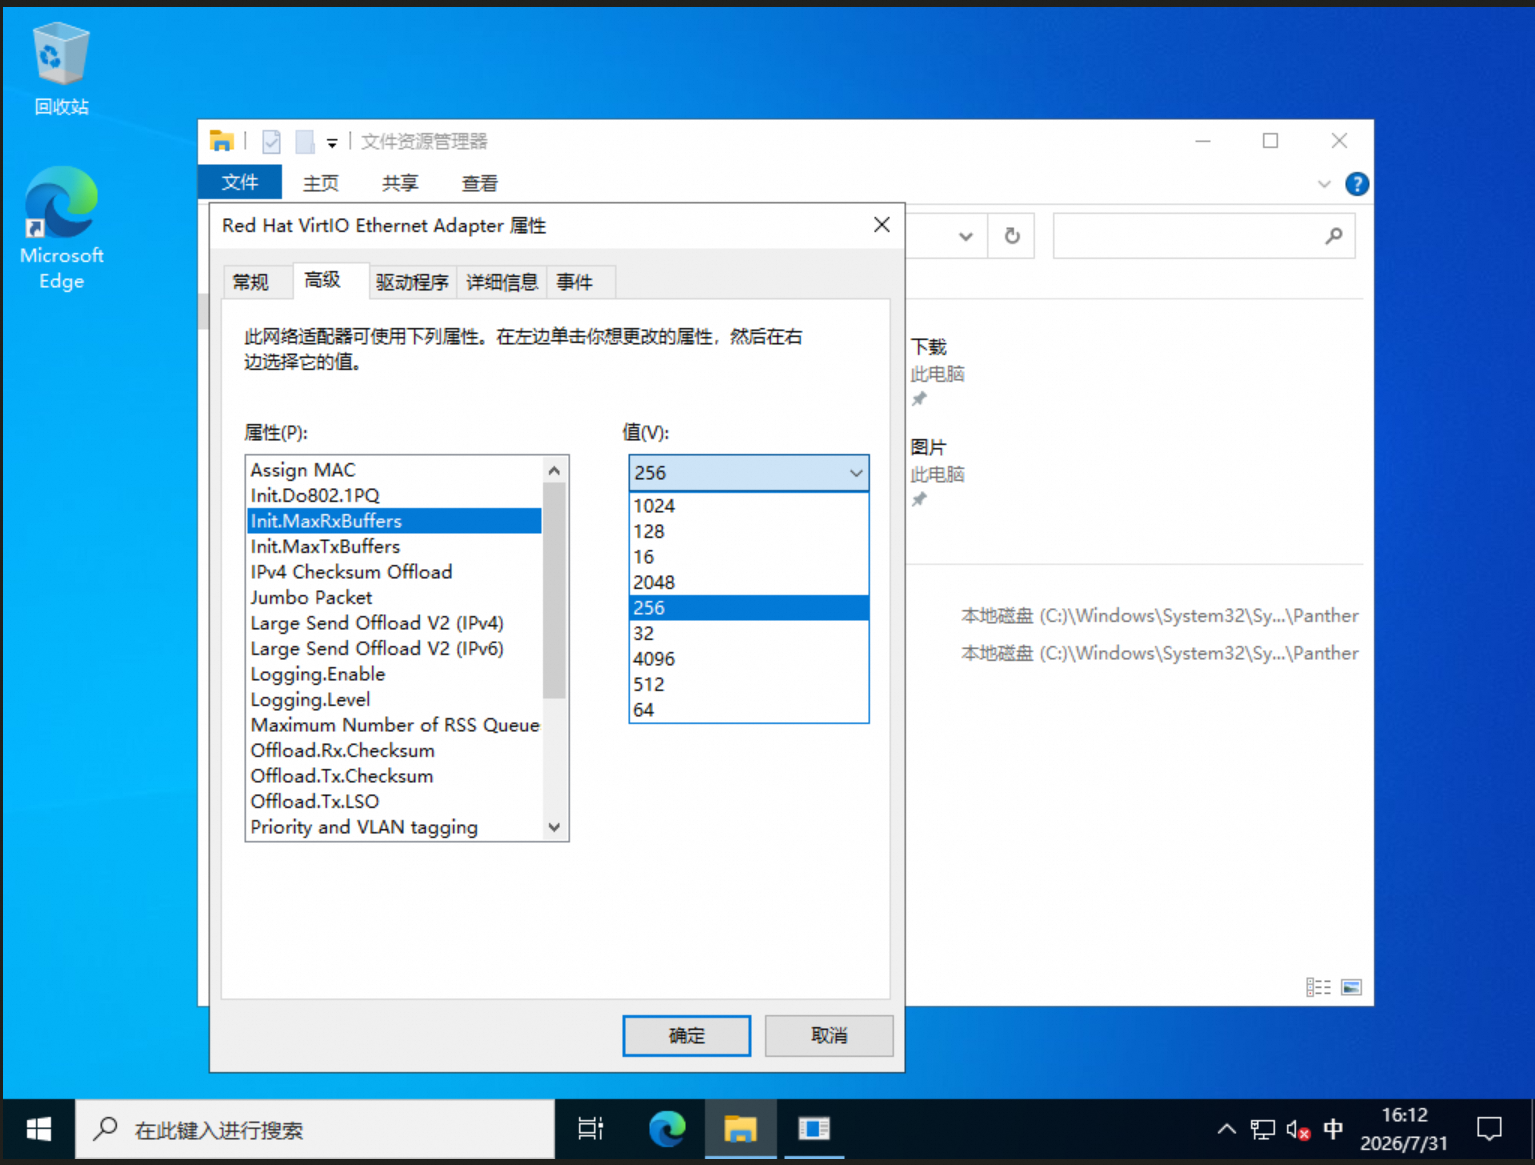Select Logging.Level property
The width and height of the screenshot is (1535, 1165).
[394, 700]
